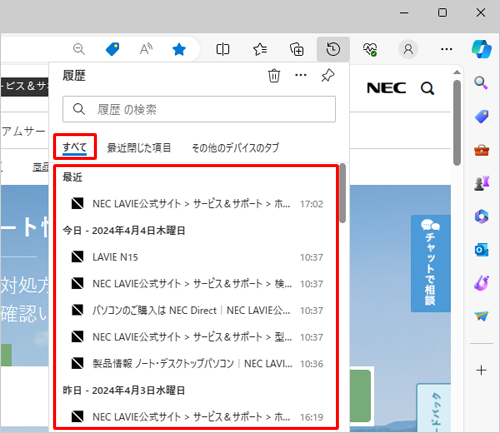Image resolution: width=500 pixels, height=433 pixels.
Task: Open sidebar Games chess icon
Action: pyautogui.click(x=482, y=183)
